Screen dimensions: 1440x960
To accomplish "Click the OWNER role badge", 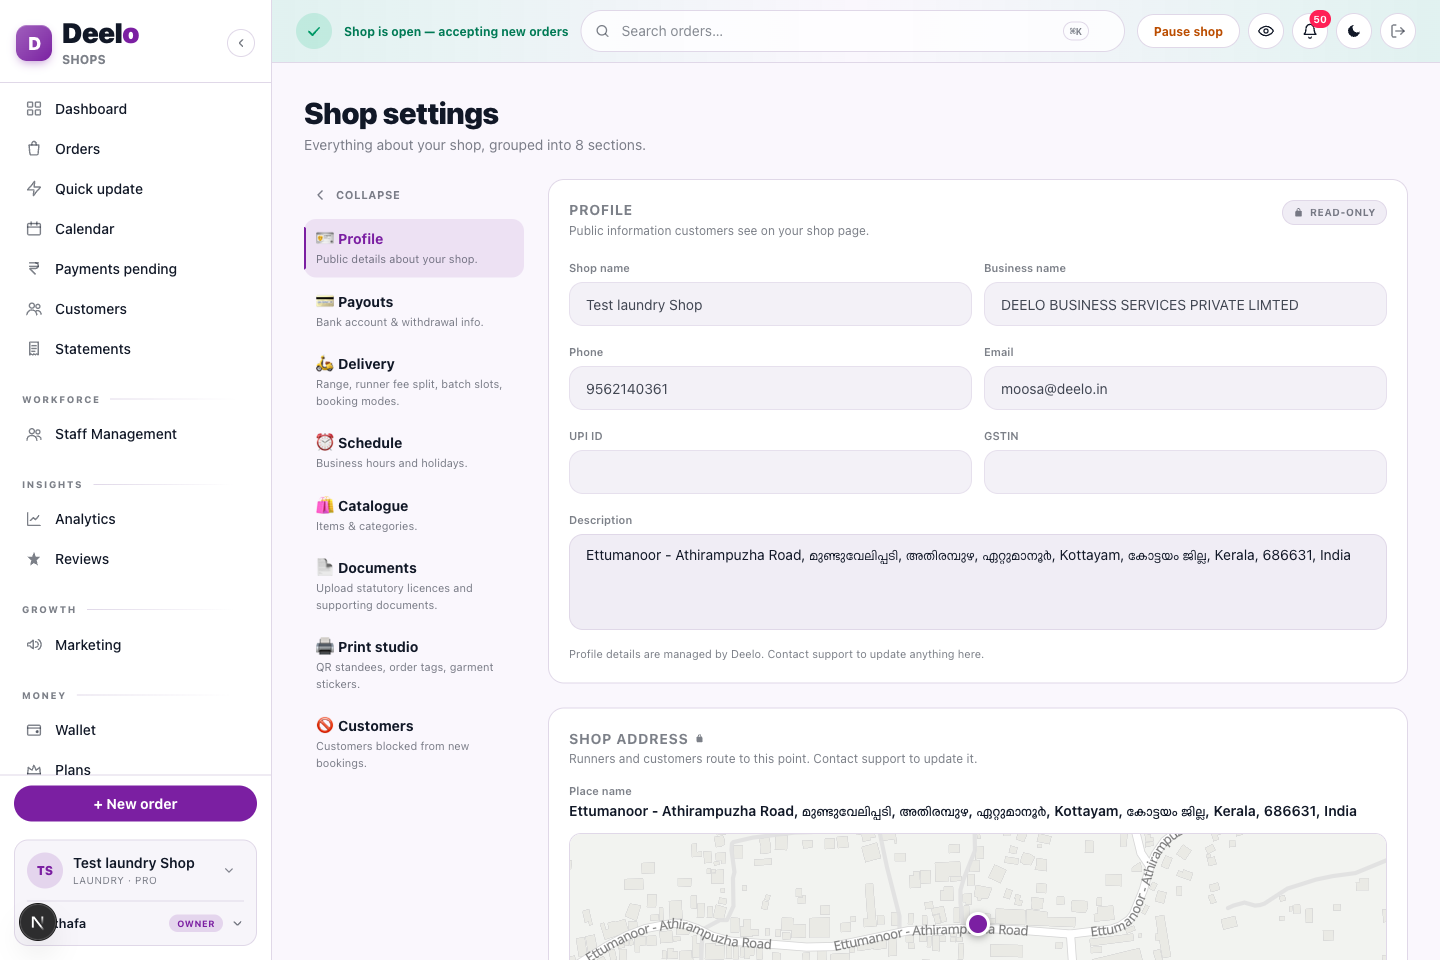I will point(196,923).
